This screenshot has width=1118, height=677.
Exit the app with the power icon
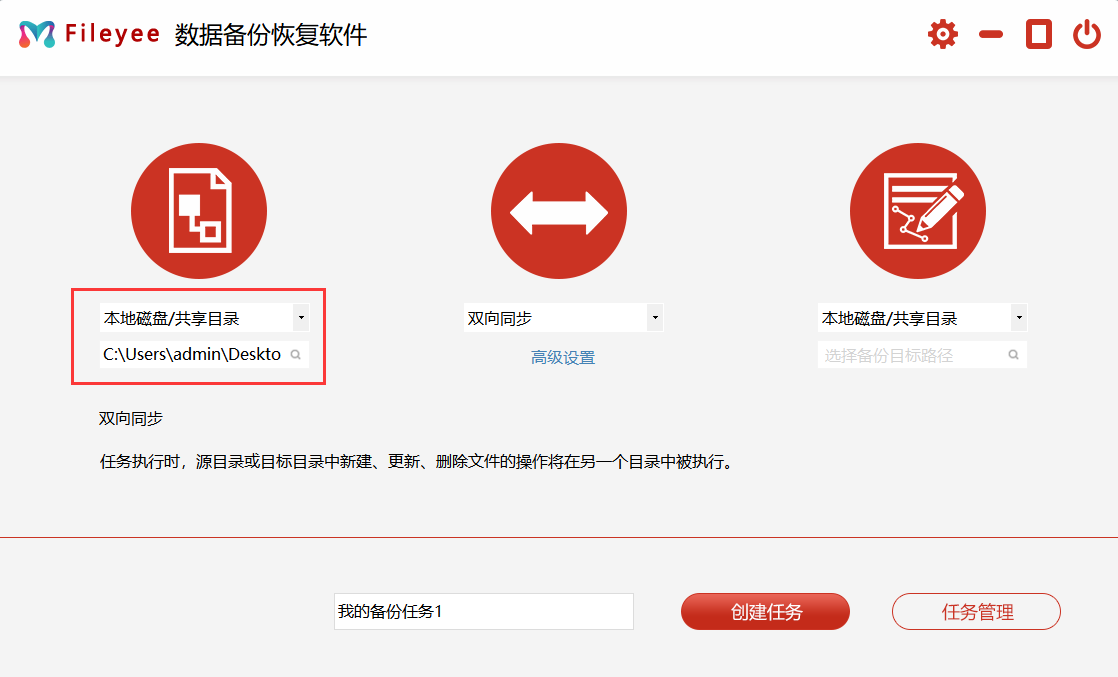(x=1087, y=35)
